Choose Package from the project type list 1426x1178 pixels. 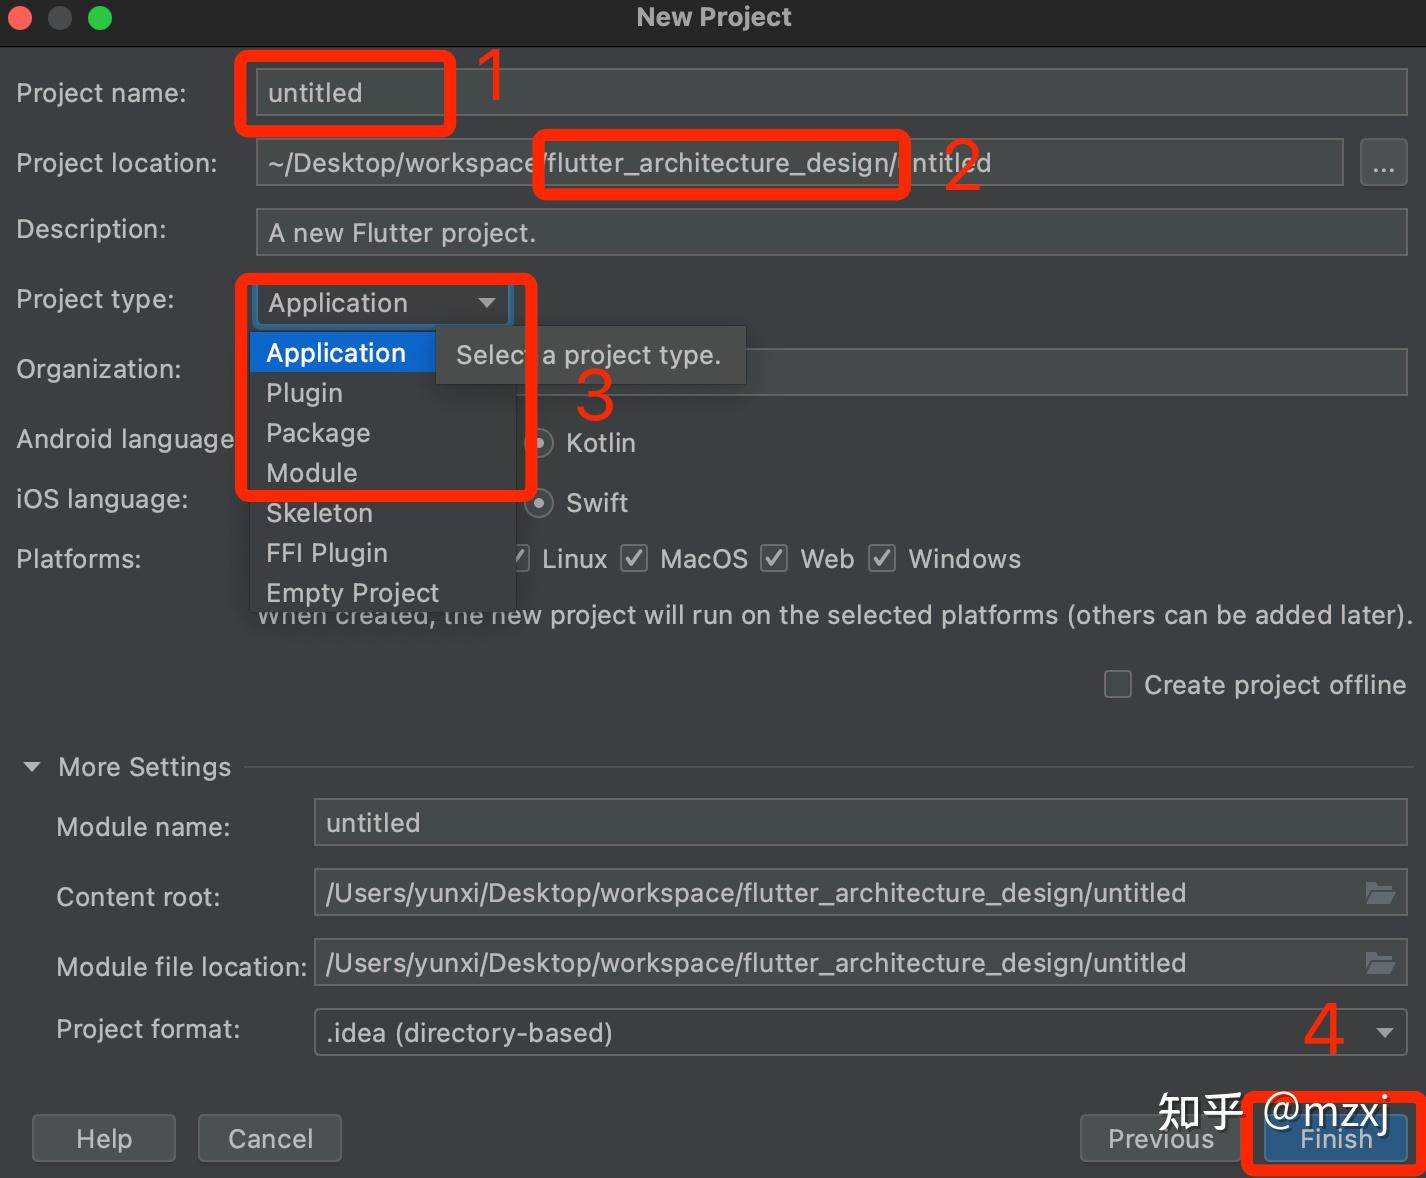click(318, 433)
